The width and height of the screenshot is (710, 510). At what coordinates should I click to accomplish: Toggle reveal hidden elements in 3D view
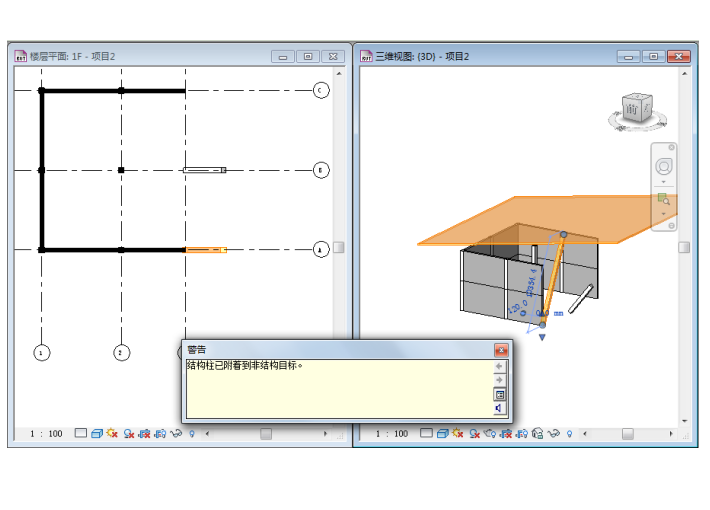(x=569, y=434)
